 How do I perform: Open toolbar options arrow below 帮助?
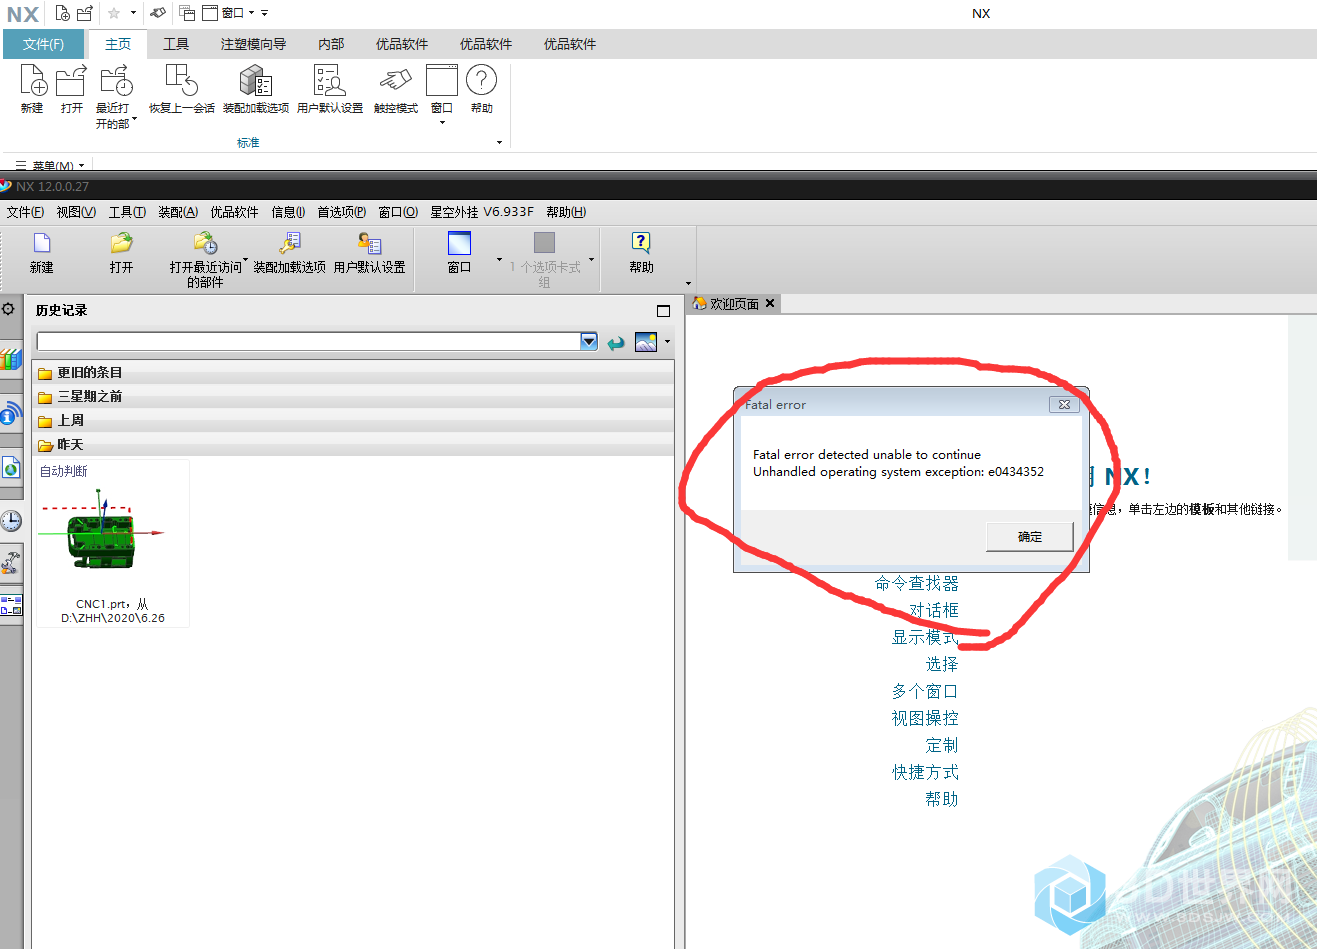point(688,284)
